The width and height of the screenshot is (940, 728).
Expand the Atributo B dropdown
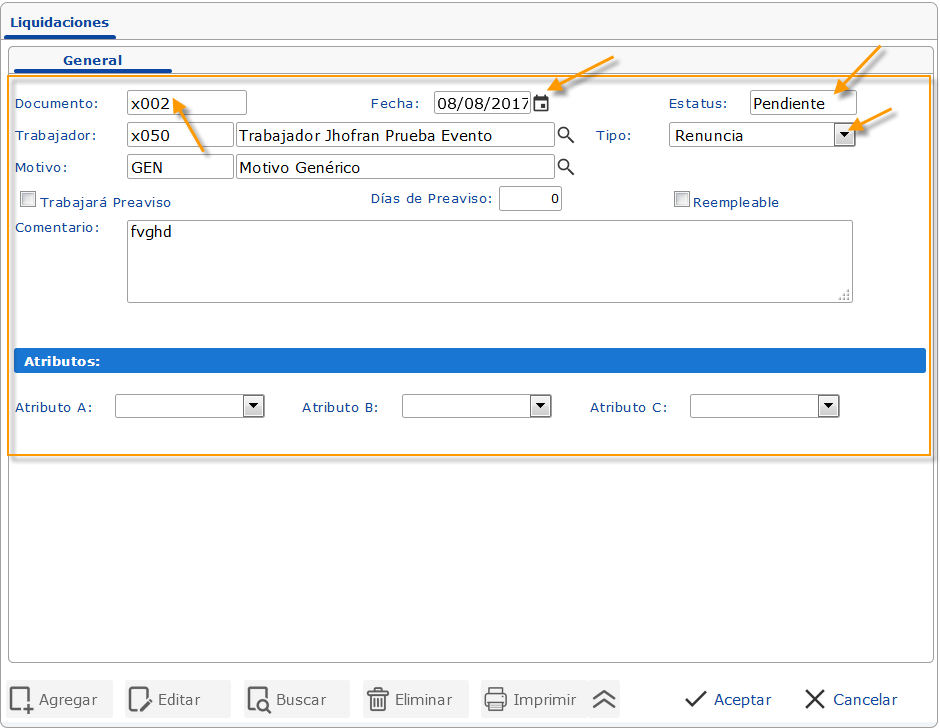[541, 406]
